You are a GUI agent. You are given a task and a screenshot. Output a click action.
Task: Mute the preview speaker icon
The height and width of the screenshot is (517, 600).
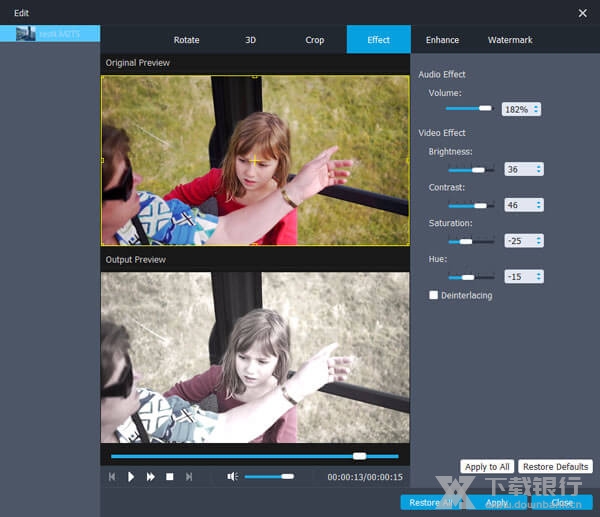[232, 477]
